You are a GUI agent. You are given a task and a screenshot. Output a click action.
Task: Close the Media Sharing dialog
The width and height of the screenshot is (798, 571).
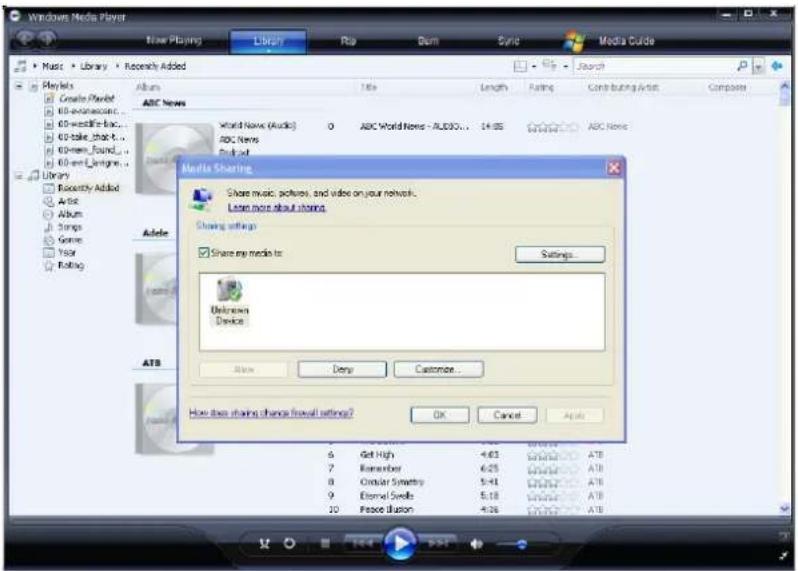[x=614, y=168]
